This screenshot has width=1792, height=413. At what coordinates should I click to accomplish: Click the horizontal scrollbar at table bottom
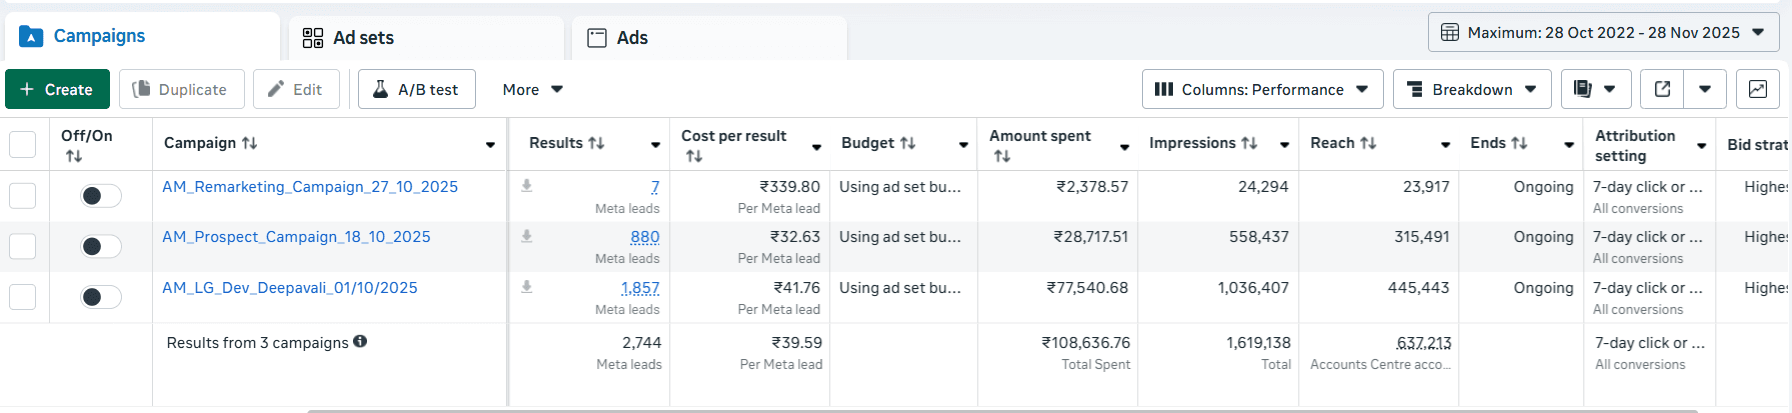pyautogui.click(x=1000, y=410)
